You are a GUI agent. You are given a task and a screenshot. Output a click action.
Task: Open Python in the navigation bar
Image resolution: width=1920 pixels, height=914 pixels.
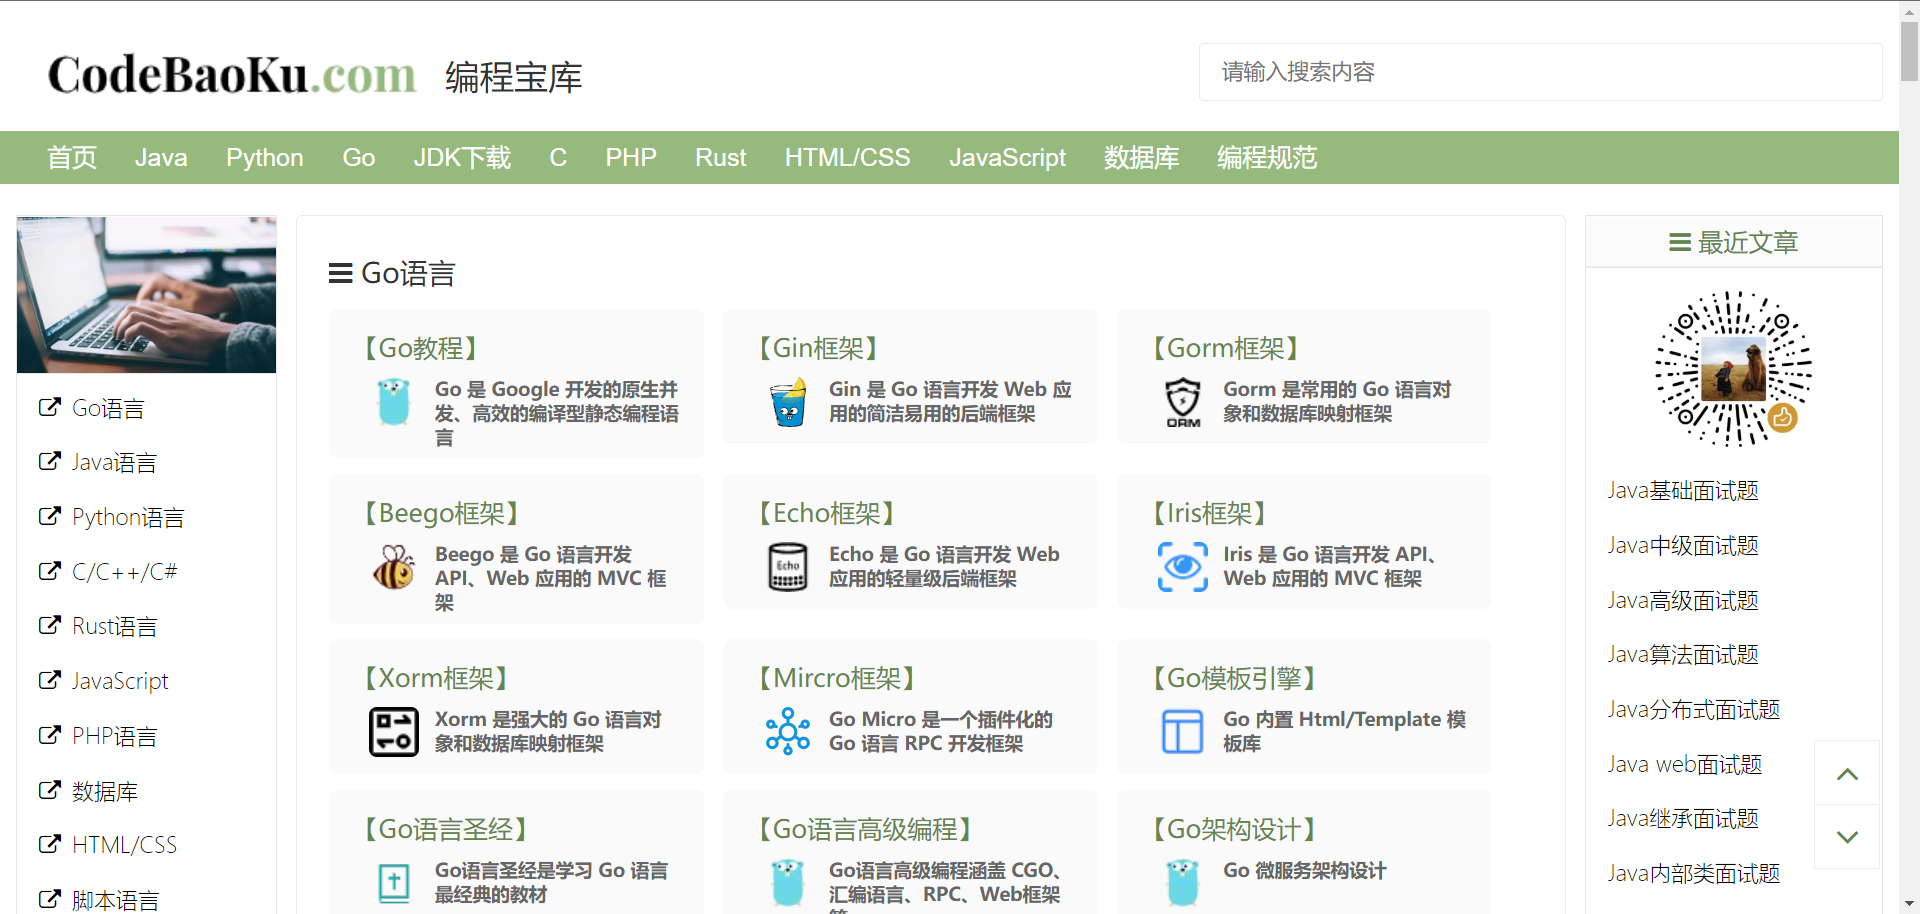click(x=265, y=157)
